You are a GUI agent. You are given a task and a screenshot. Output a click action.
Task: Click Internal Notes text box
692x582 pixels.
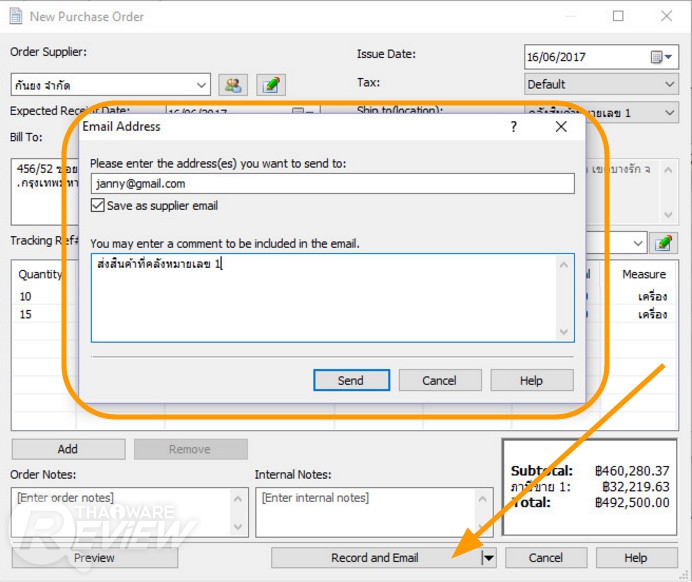tap(374, 512)
